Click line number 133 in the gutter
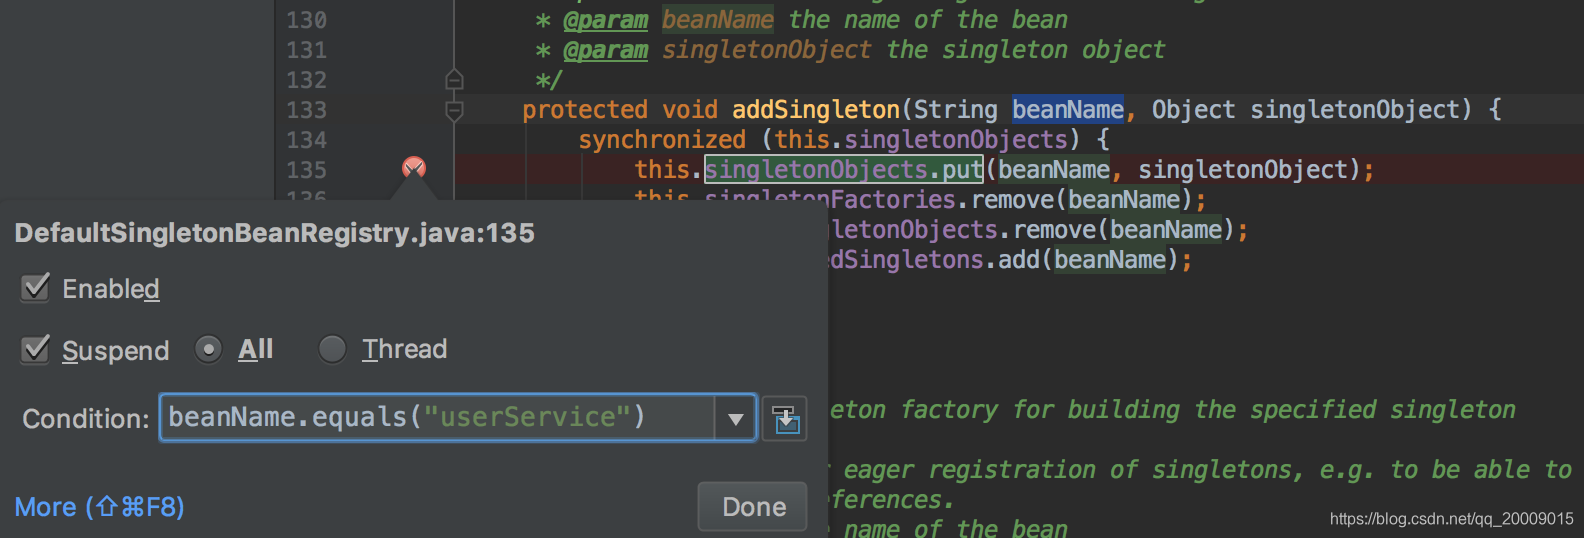The image size is (1584, 538). [x=307, y=110]
